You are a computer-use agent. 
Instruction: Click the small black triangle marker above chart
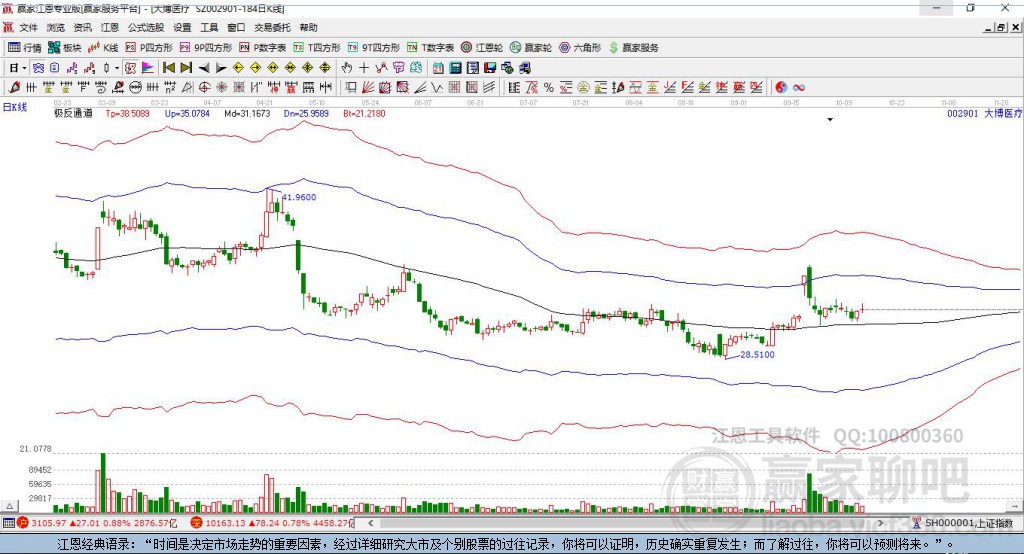click(830, 120)
